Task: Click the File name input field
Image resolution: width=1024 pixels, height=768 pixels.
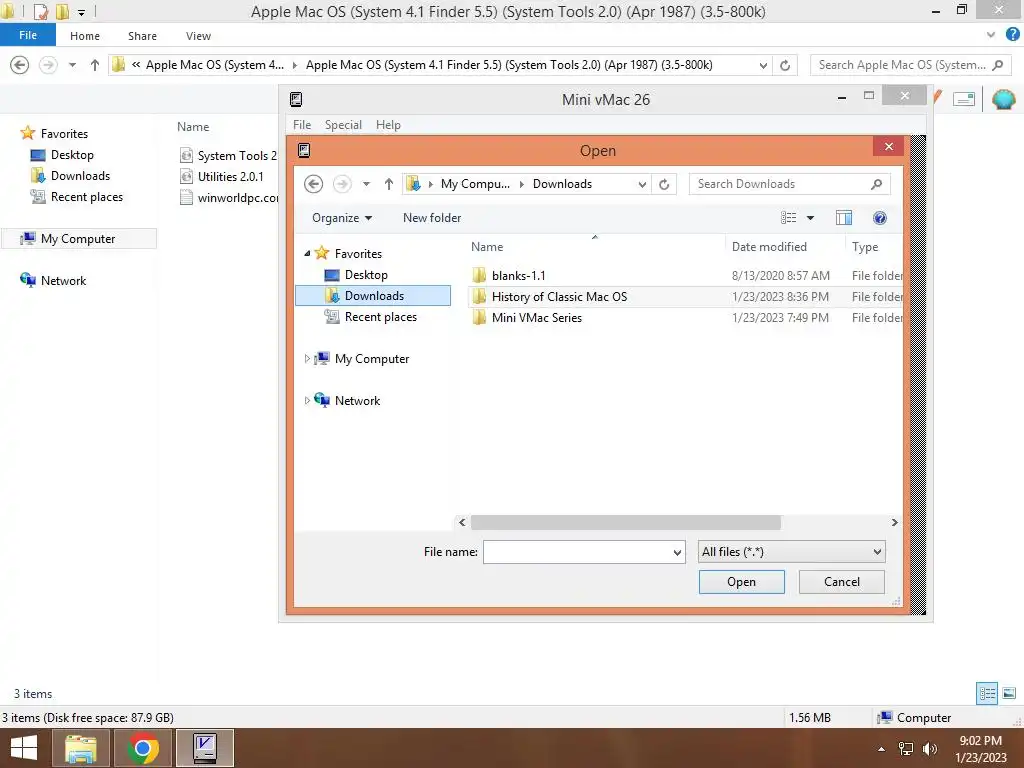Action: [577, 552]
